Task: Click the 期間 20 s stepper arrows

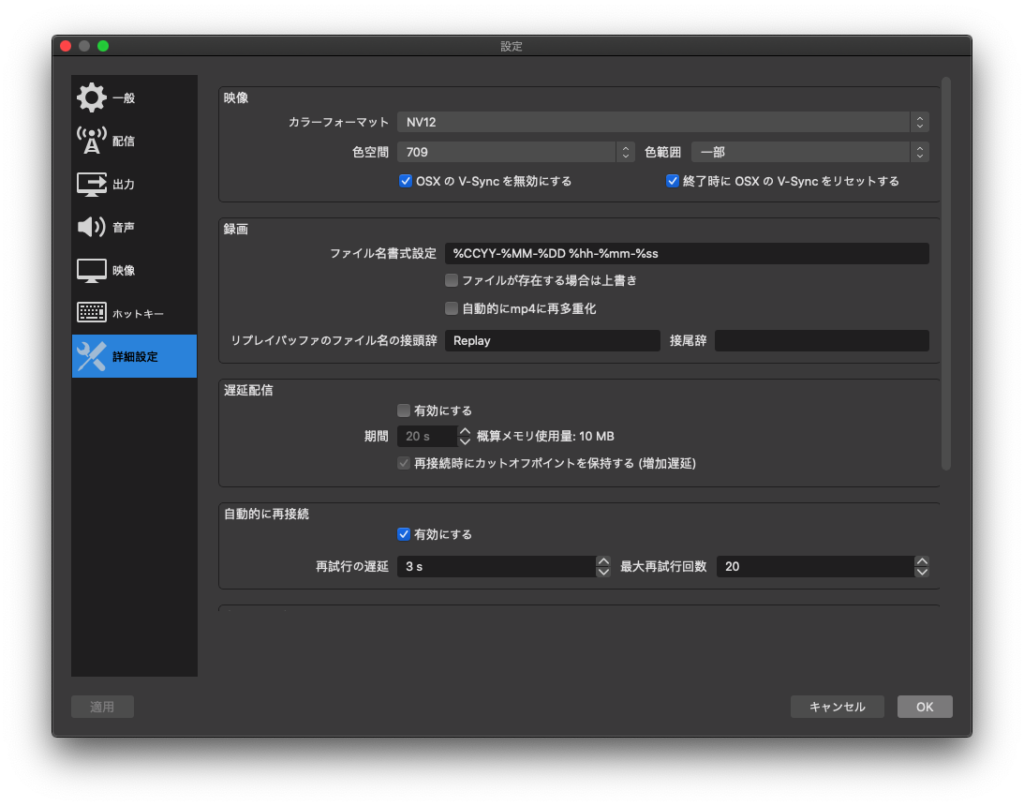Action: 465,436
